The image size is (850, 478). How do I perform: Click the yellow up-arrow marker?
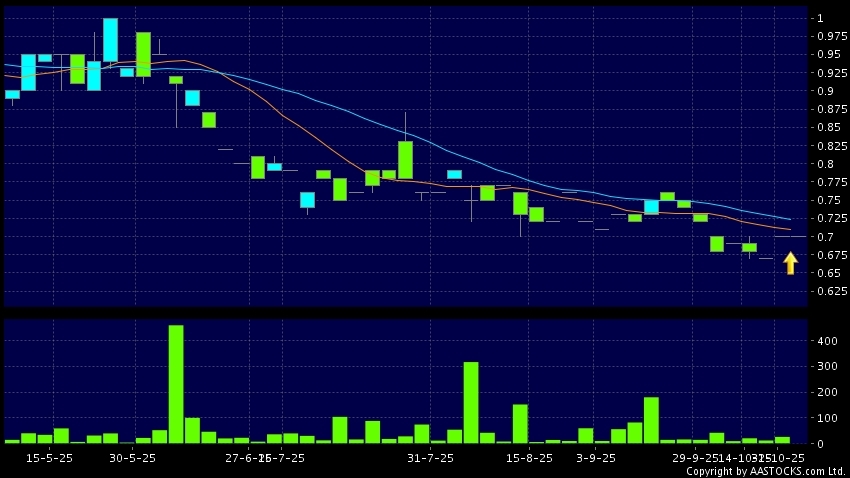click(x=790, y=263)
